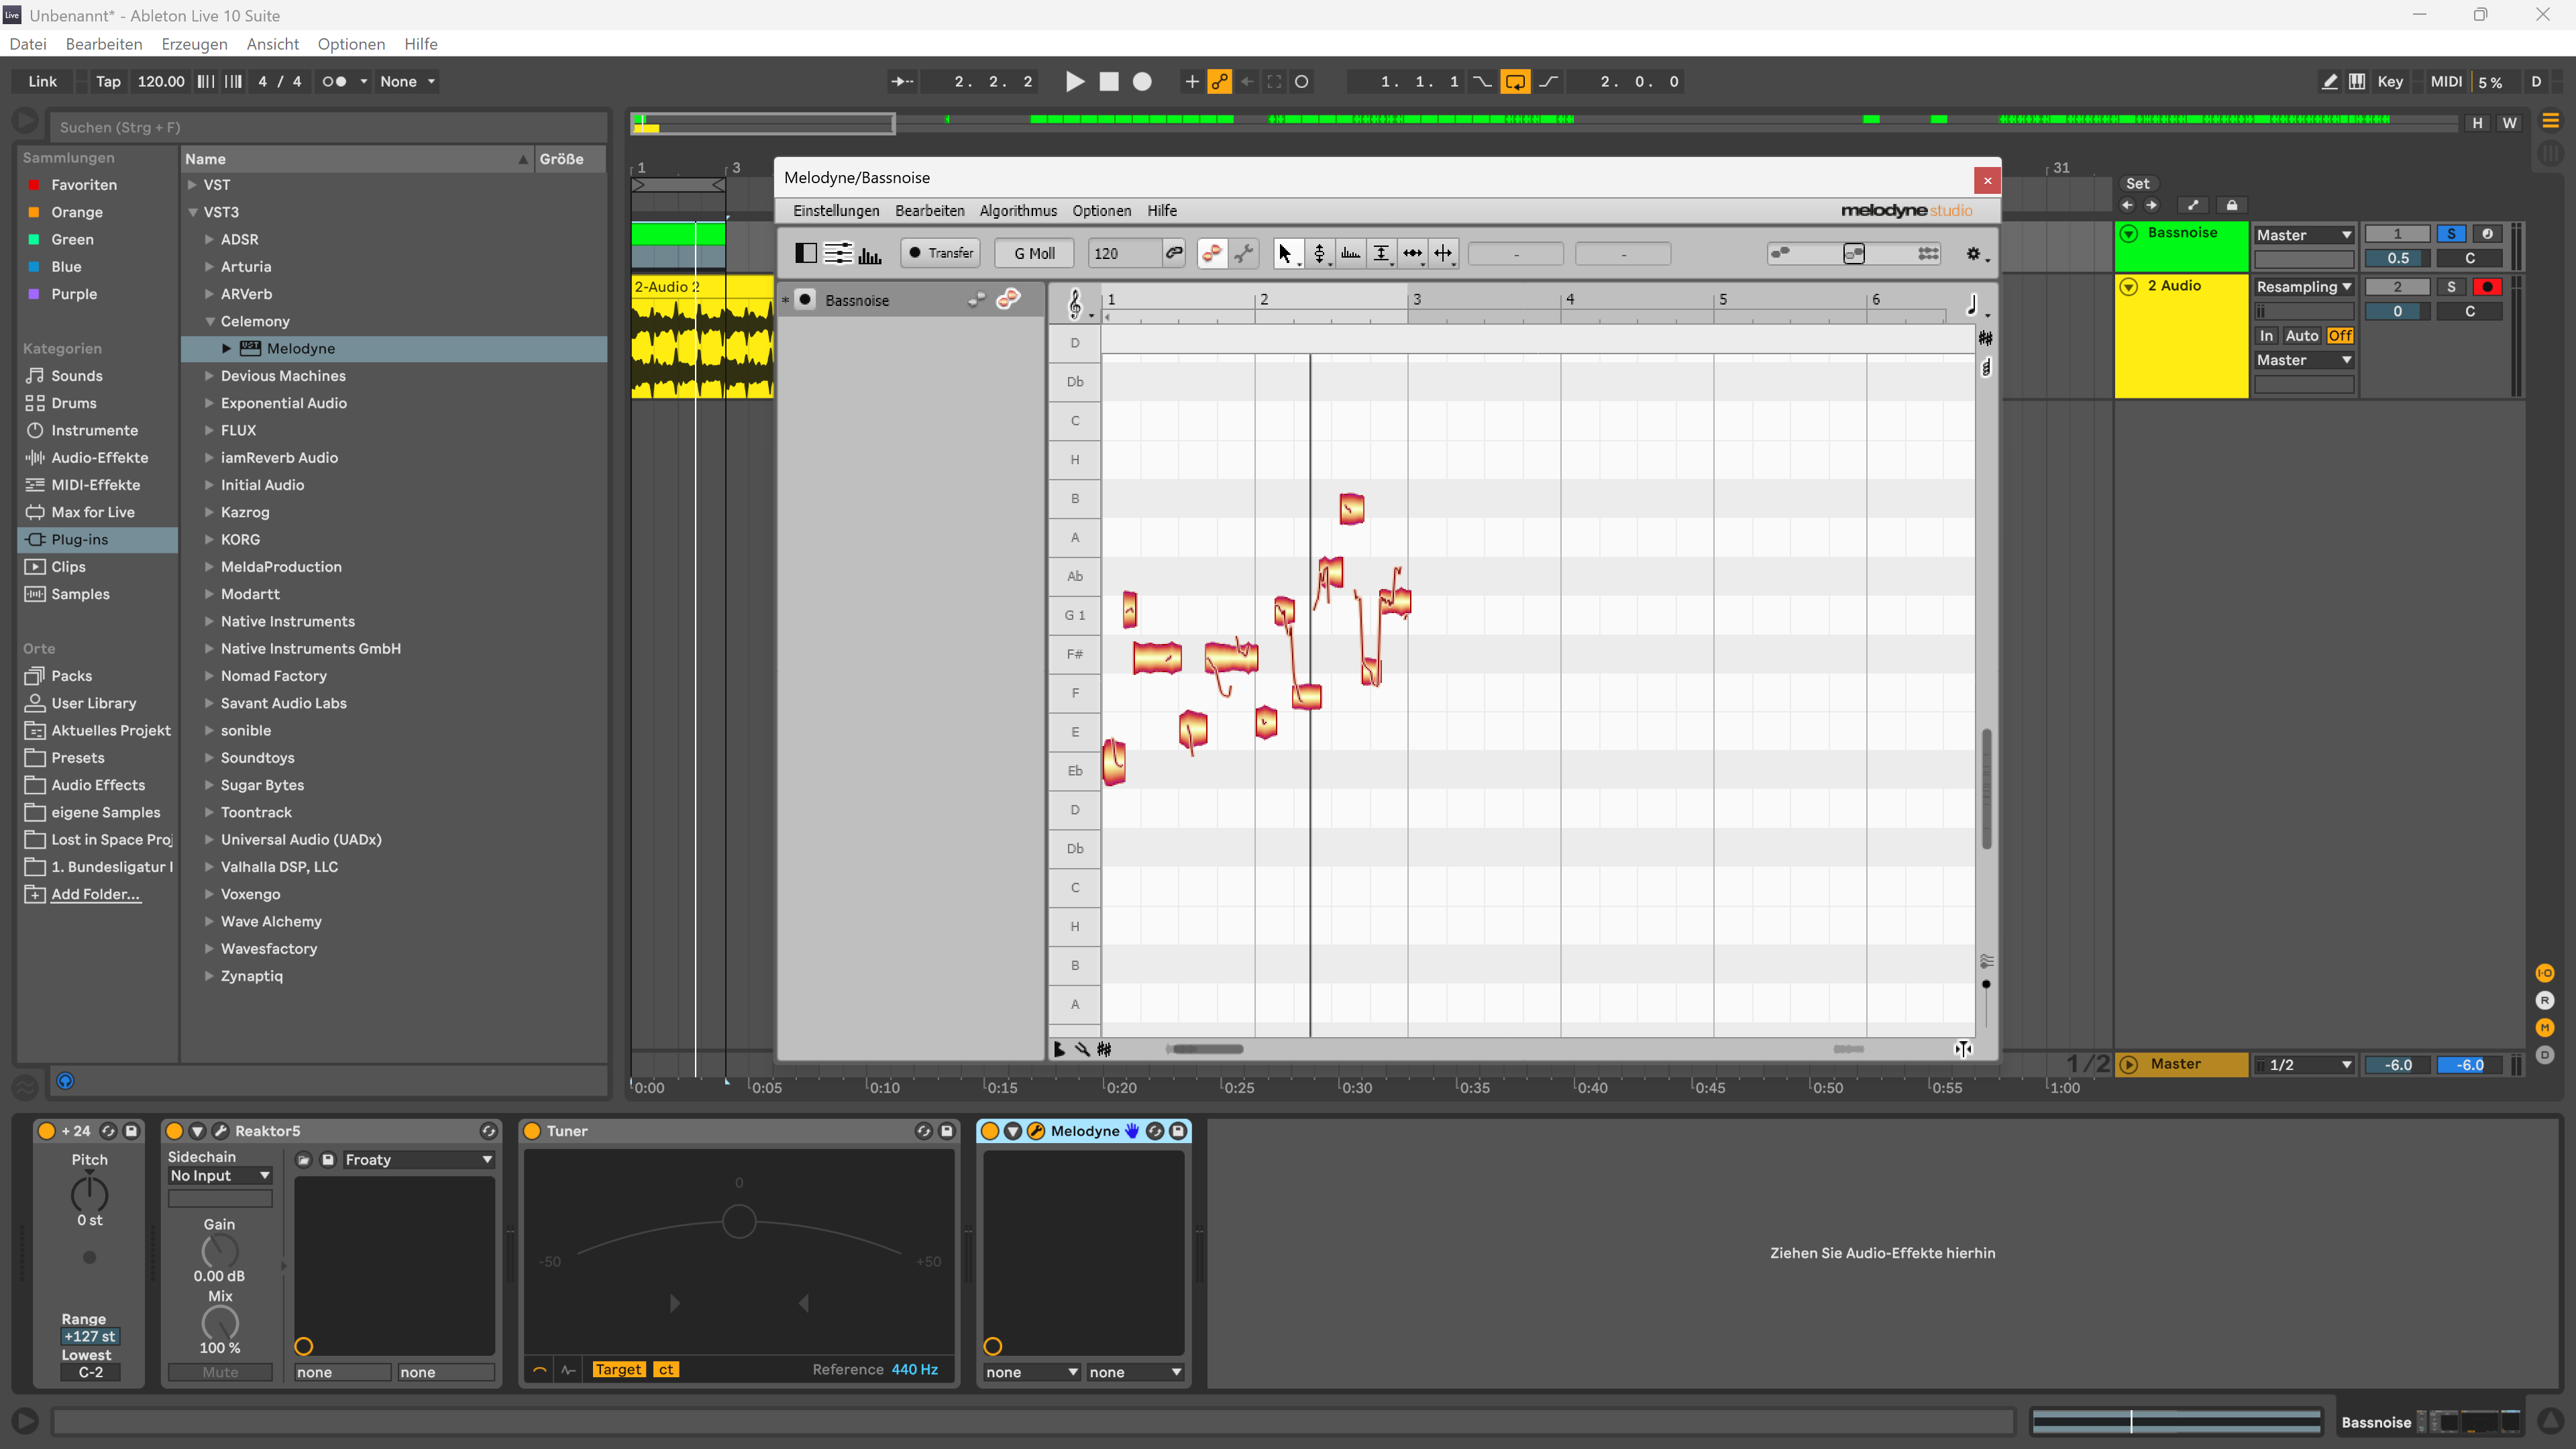This screenshot has width=2576, height=1449.
Task: Set monitoring to In on 2 Audio
Action: click(x=2266, y=336)
